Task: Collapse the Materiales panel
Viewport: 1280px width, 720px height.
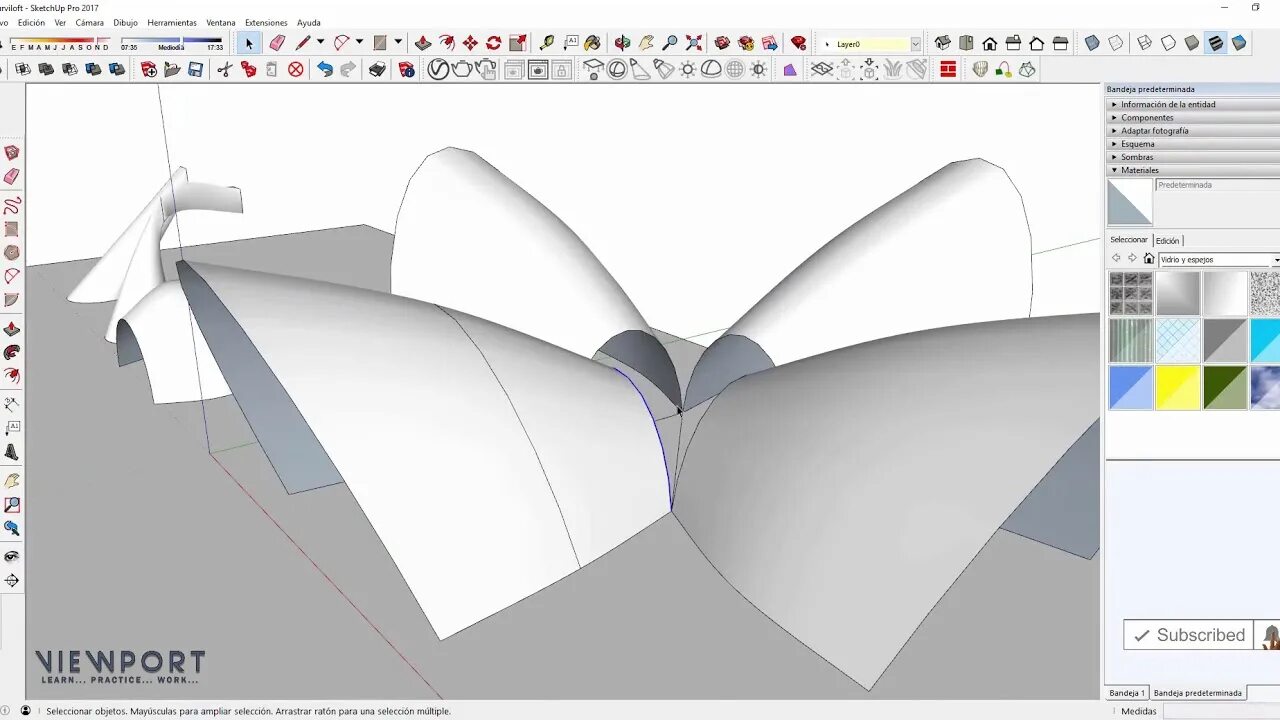Action: tap(1192, 170)
